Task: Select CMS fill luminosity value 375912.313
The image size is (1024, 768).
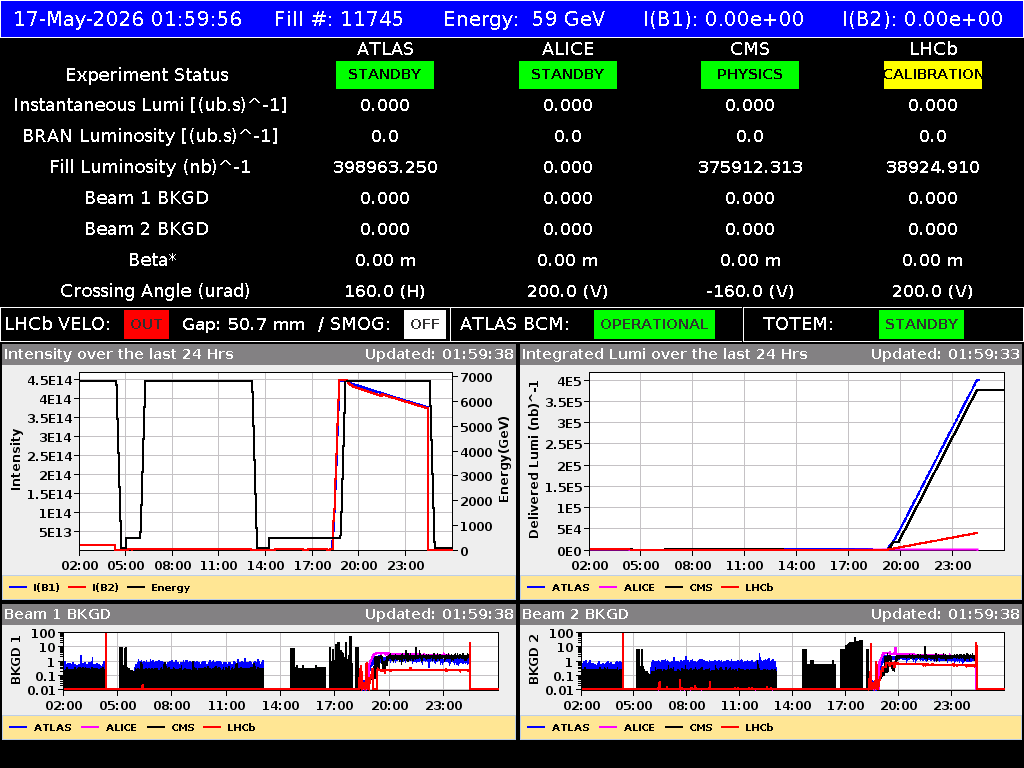Action: 750,167
